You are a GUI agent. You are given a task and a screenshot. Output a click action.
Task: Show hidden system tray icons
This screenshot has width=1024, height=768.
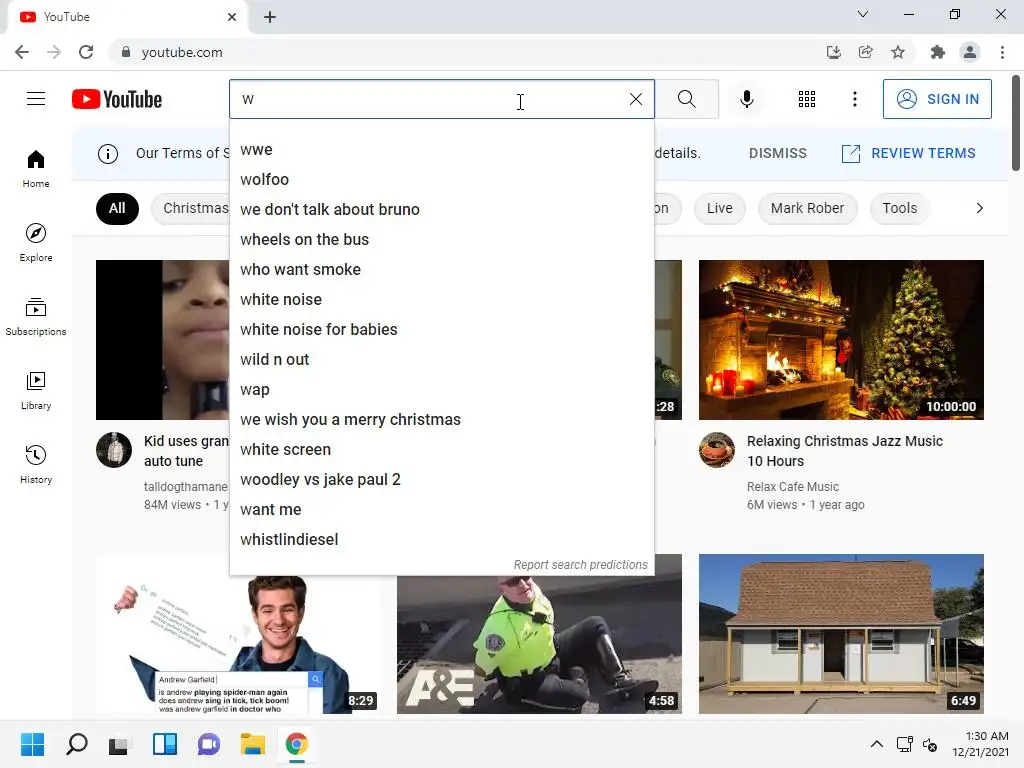click(876, 744)
